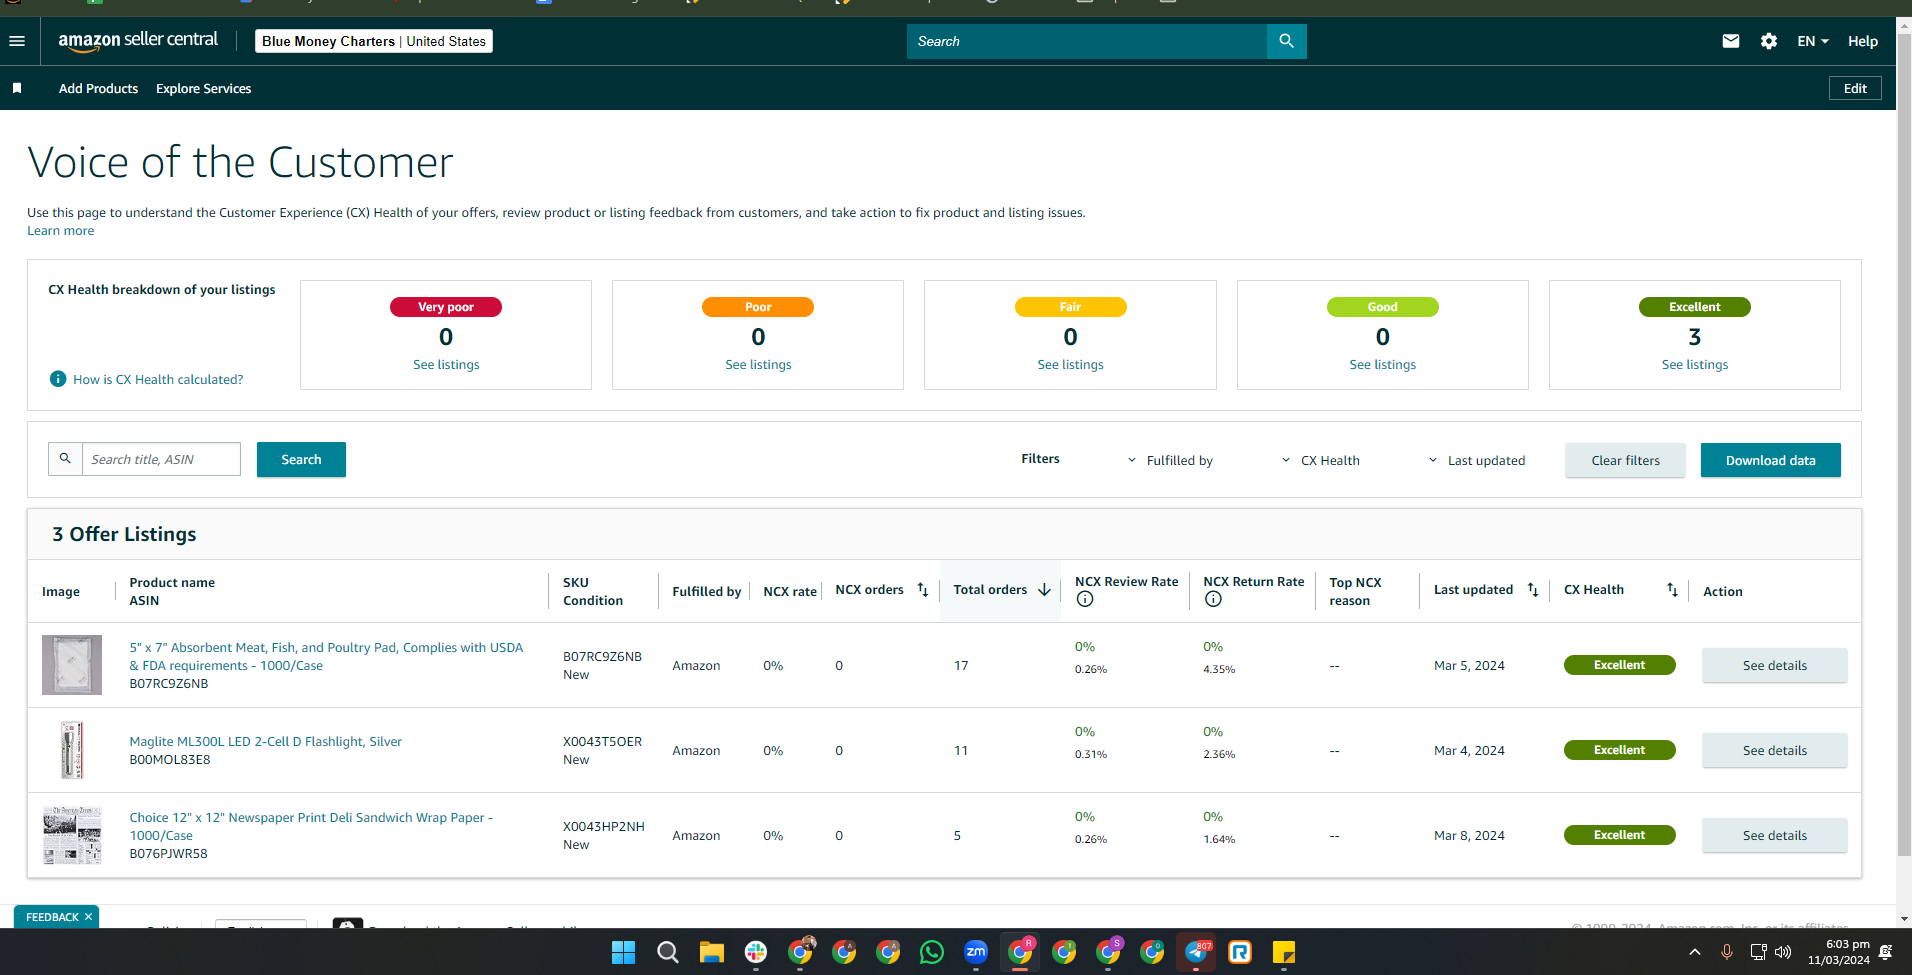Click the volume icon in system tray
Screen dimensions: 1912x975
click(x=1783, y=952)
